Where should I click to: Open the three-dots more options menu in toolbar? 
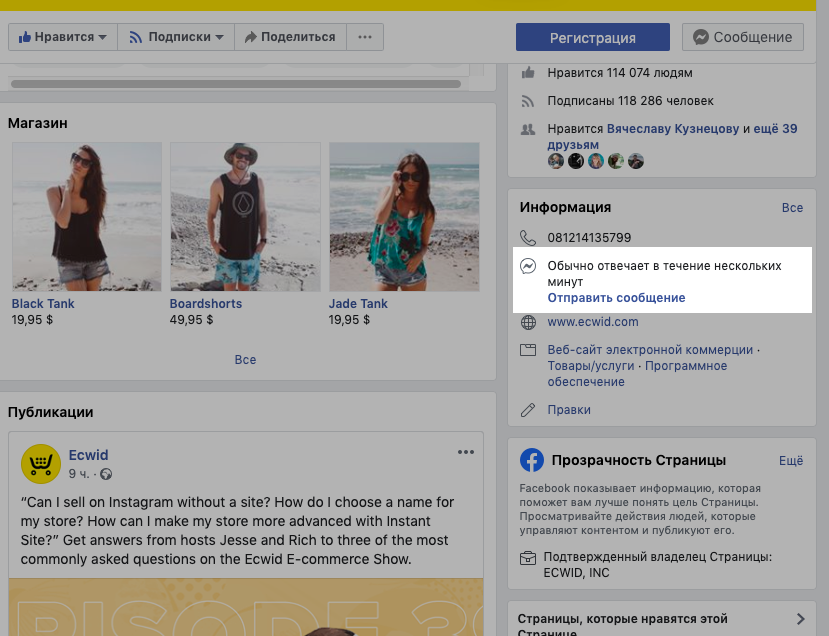[365, 37]
